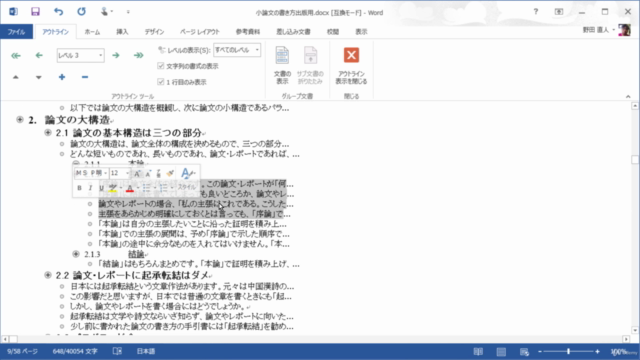Switch to the ページレイアウト tab
640x360 pixels.
tap(200, 31)
